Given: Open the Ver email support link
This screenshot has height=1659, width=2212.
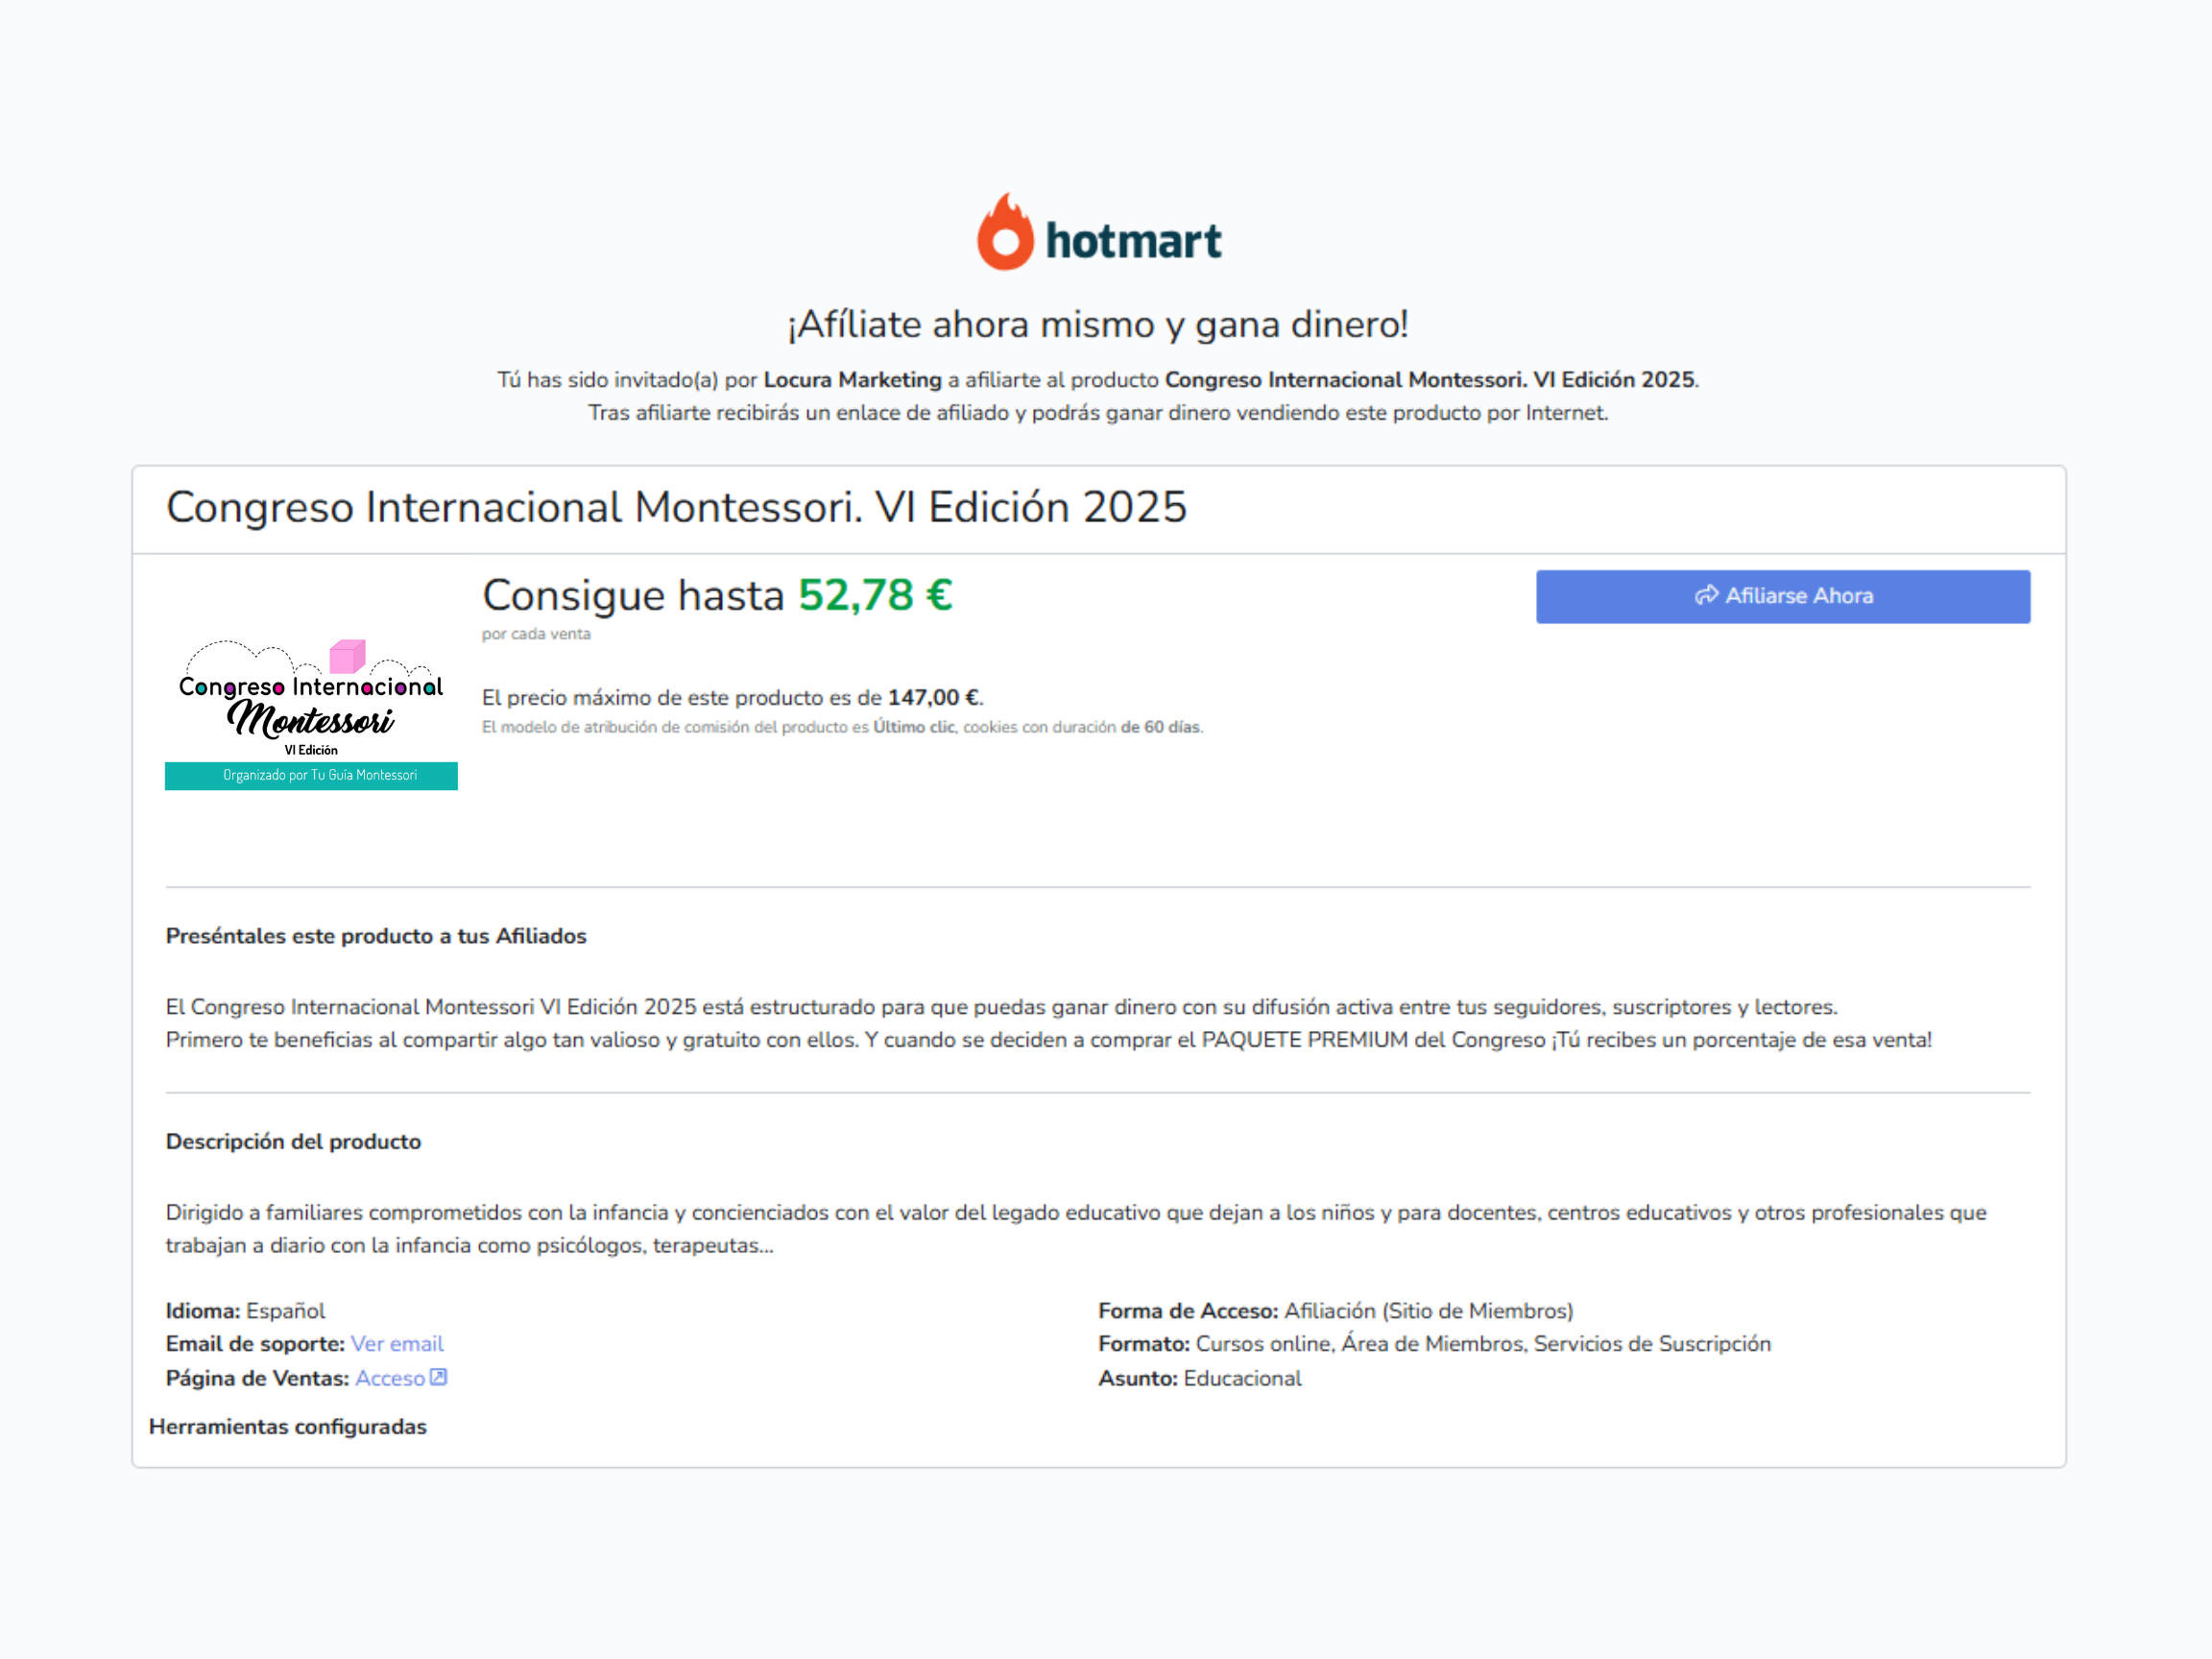Looking at the screenshot, I should point(397,1344).
